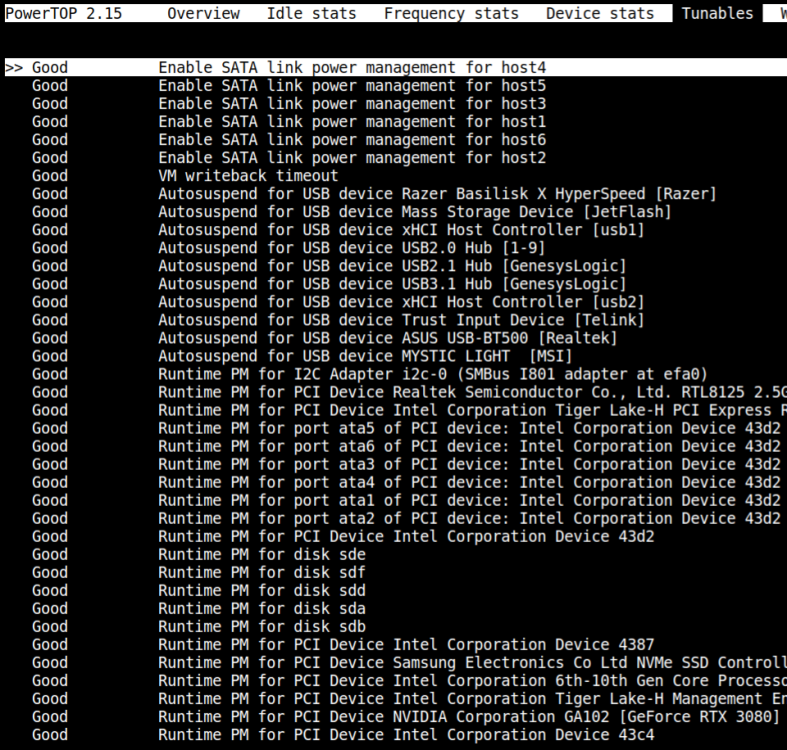Select Runtime PM for disk sdb
Image resolution: width=787 pixels, height=750 pixels.
(199, 628)
